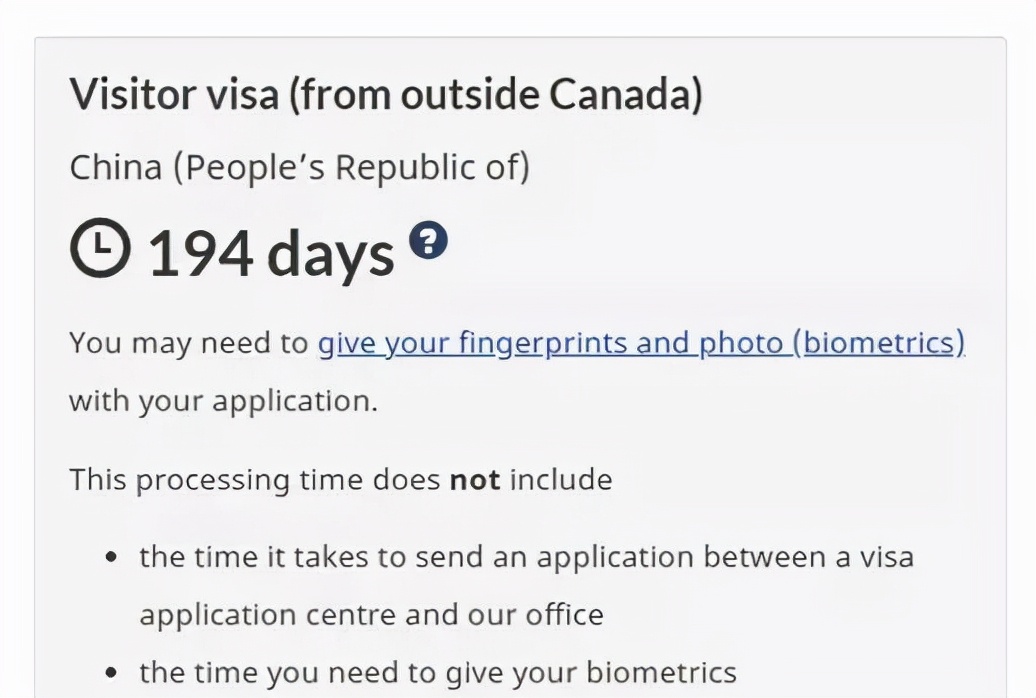Click "application centre and our office" line
Viewport: 1036px width, 698px height.
[371, 613]
